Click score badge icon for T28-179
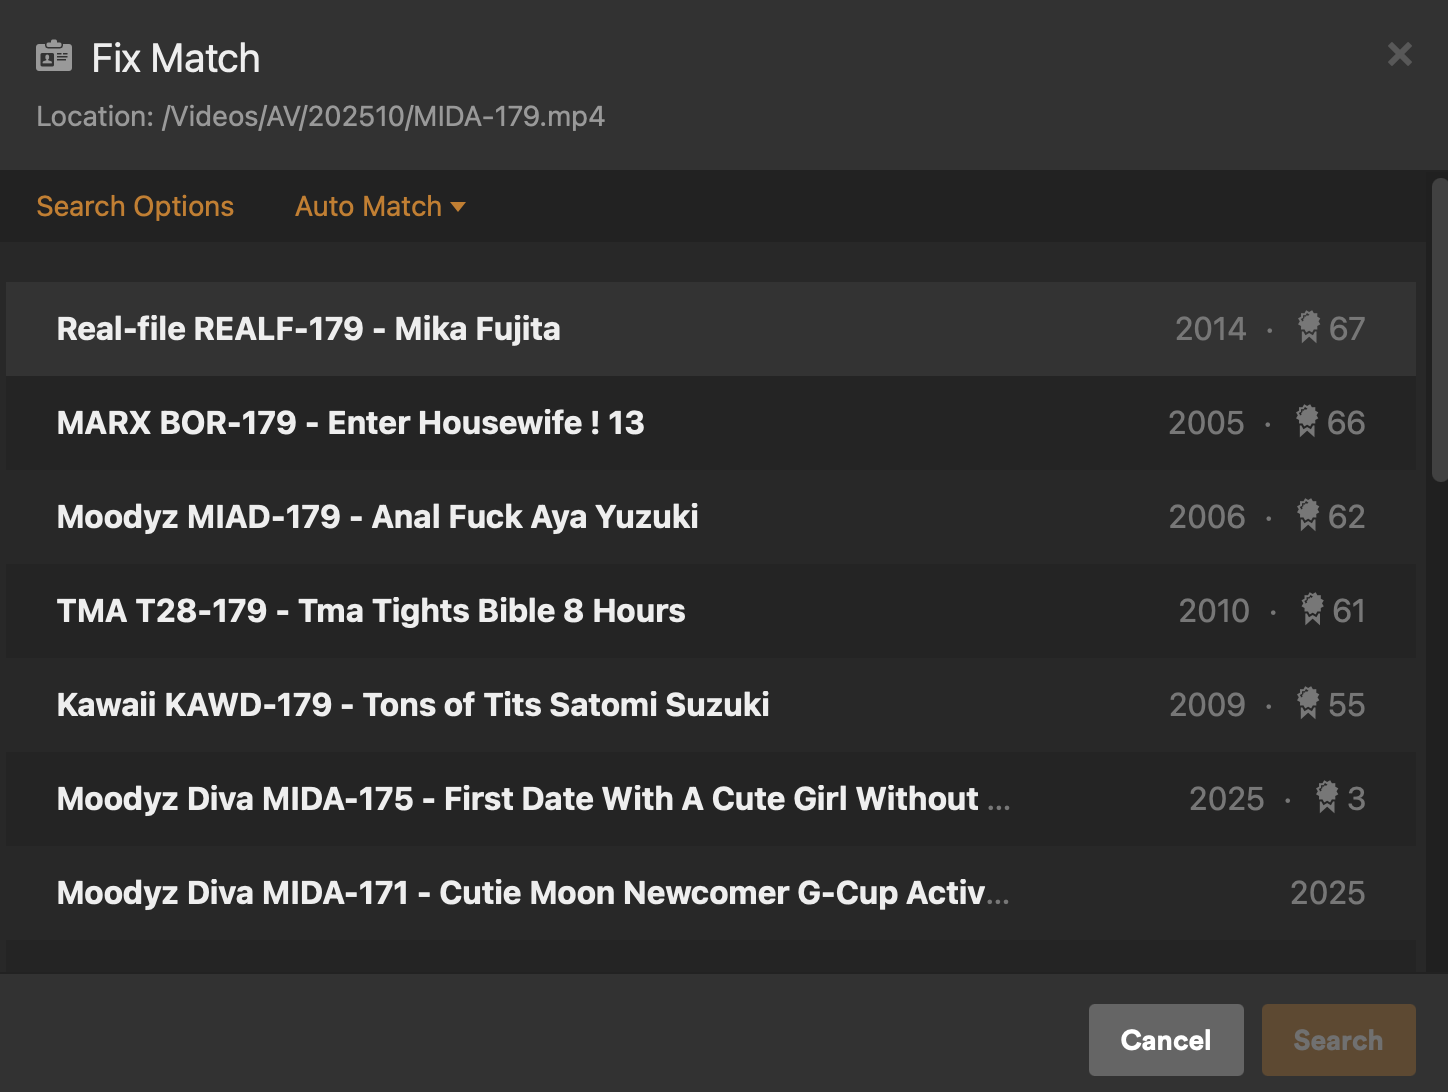Viewport: 1448px width, 1092px height. [x=1312, y=609]
